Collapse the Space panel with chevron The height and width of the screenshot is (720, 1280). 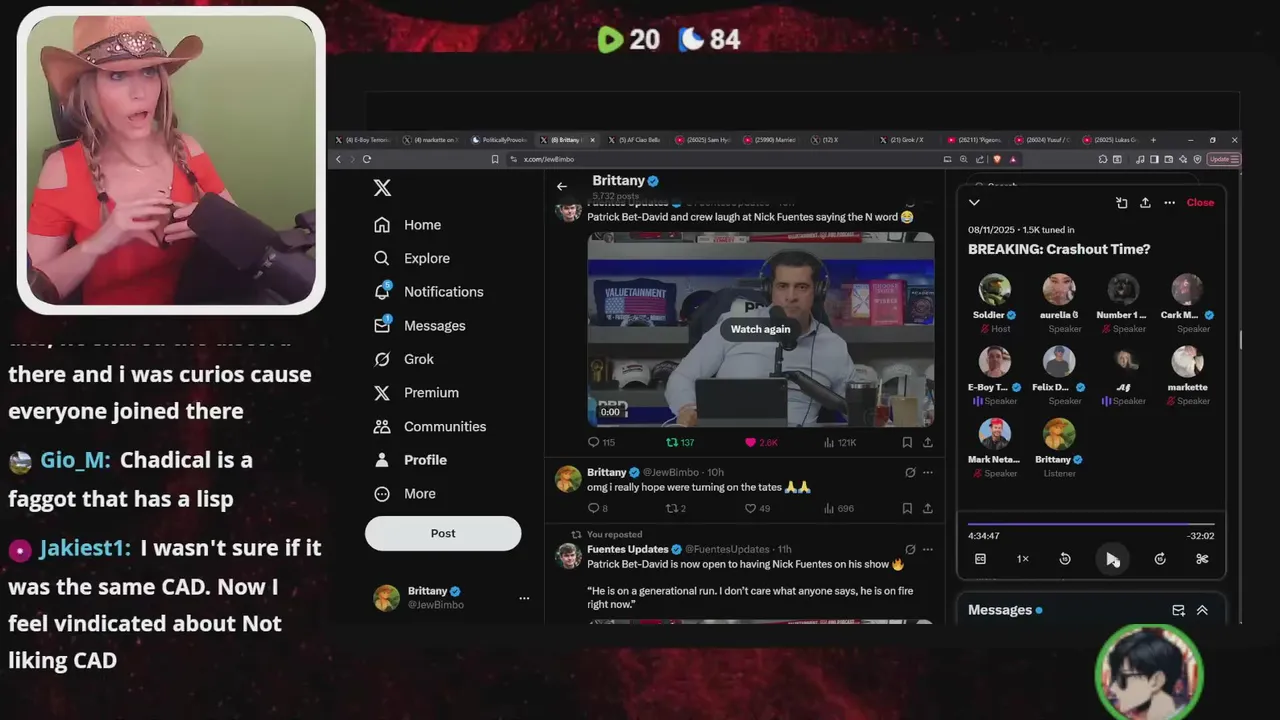point(974,202)
